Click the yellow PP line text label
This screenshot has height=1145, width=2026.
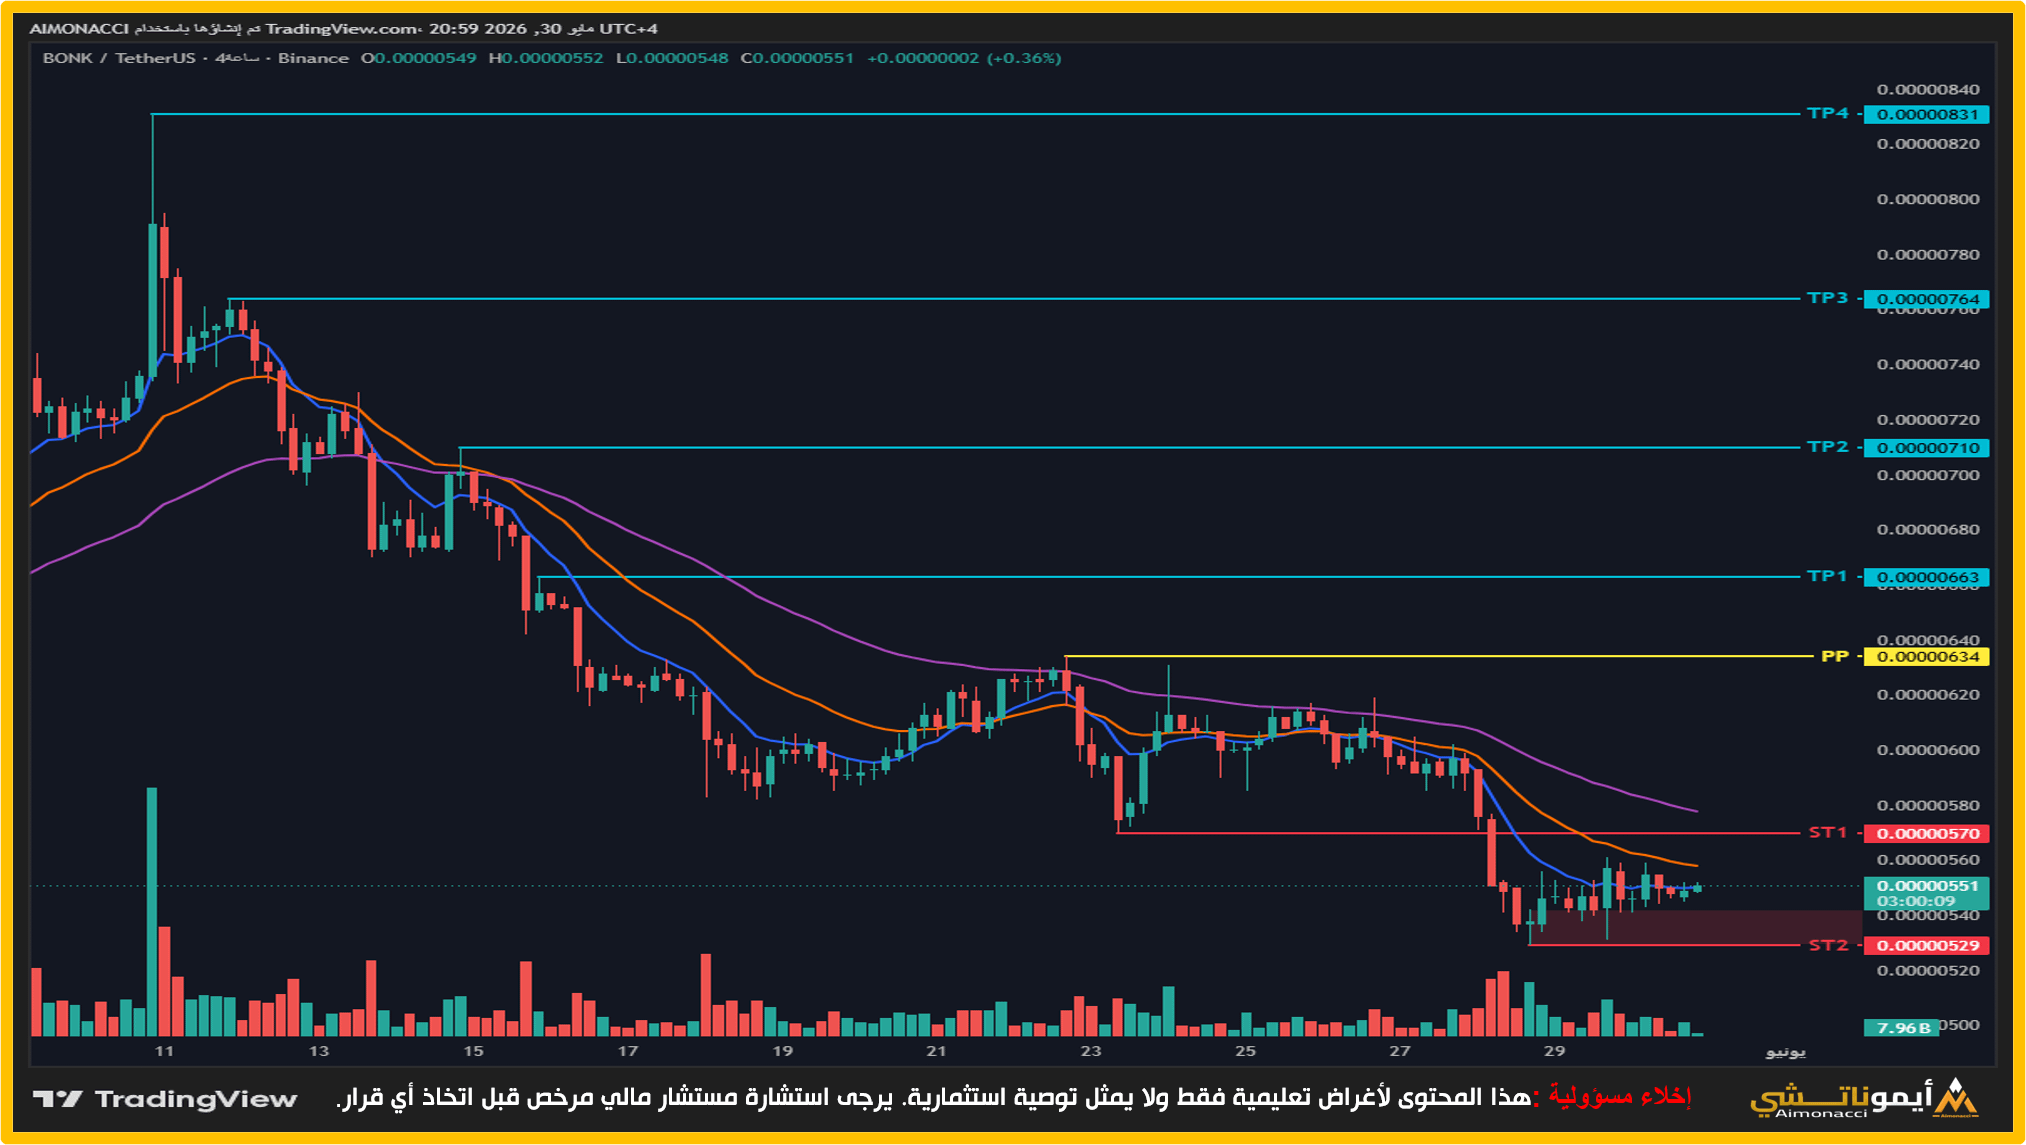pos(1835,656)
